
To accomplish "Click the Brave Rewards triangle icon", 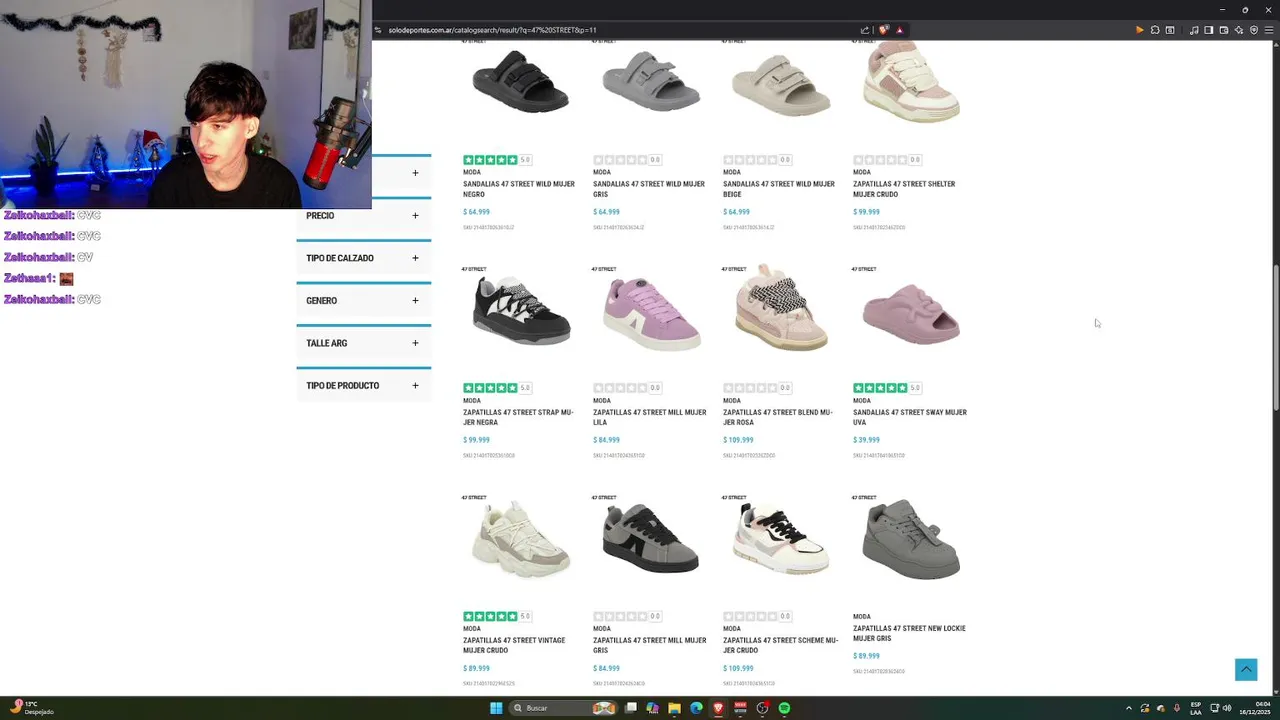I will click(x=899, y=30).
